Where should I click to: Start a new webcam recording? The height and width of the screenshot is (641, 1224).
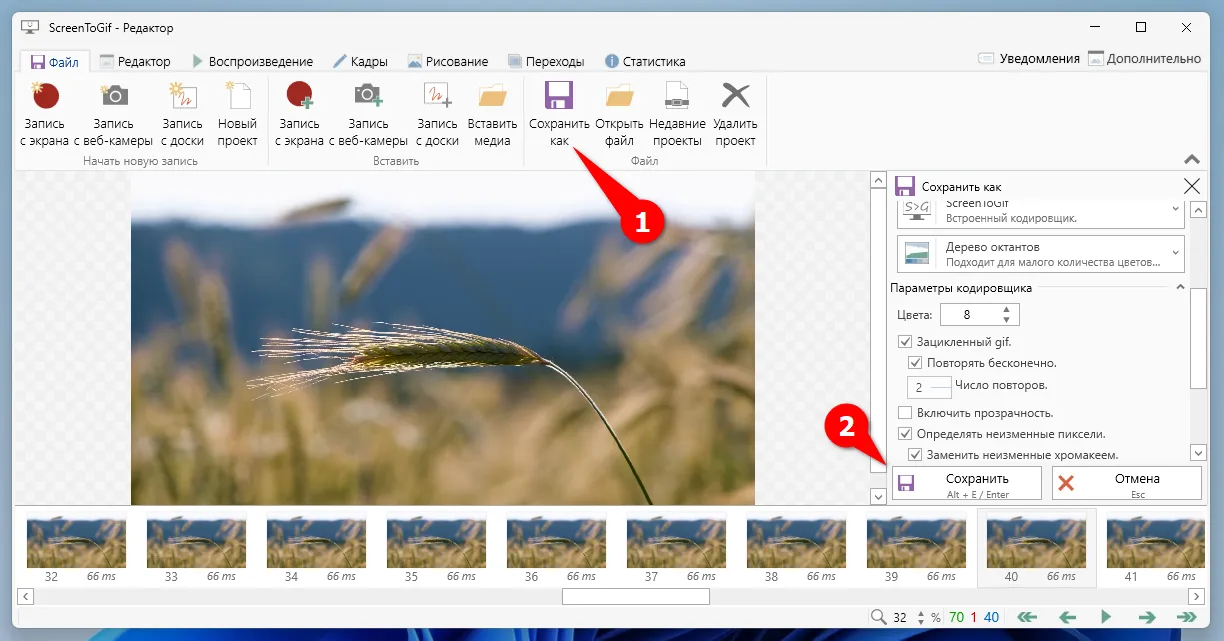point(113,96)
